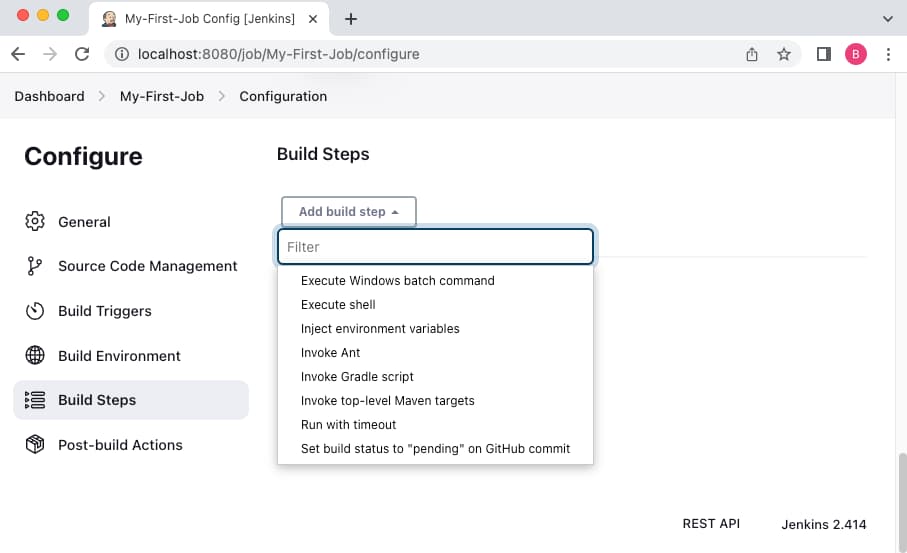The width and height of the screenshot is (907, 553).
Task: Collapse the Add build step dropdown
Action: 349,212
